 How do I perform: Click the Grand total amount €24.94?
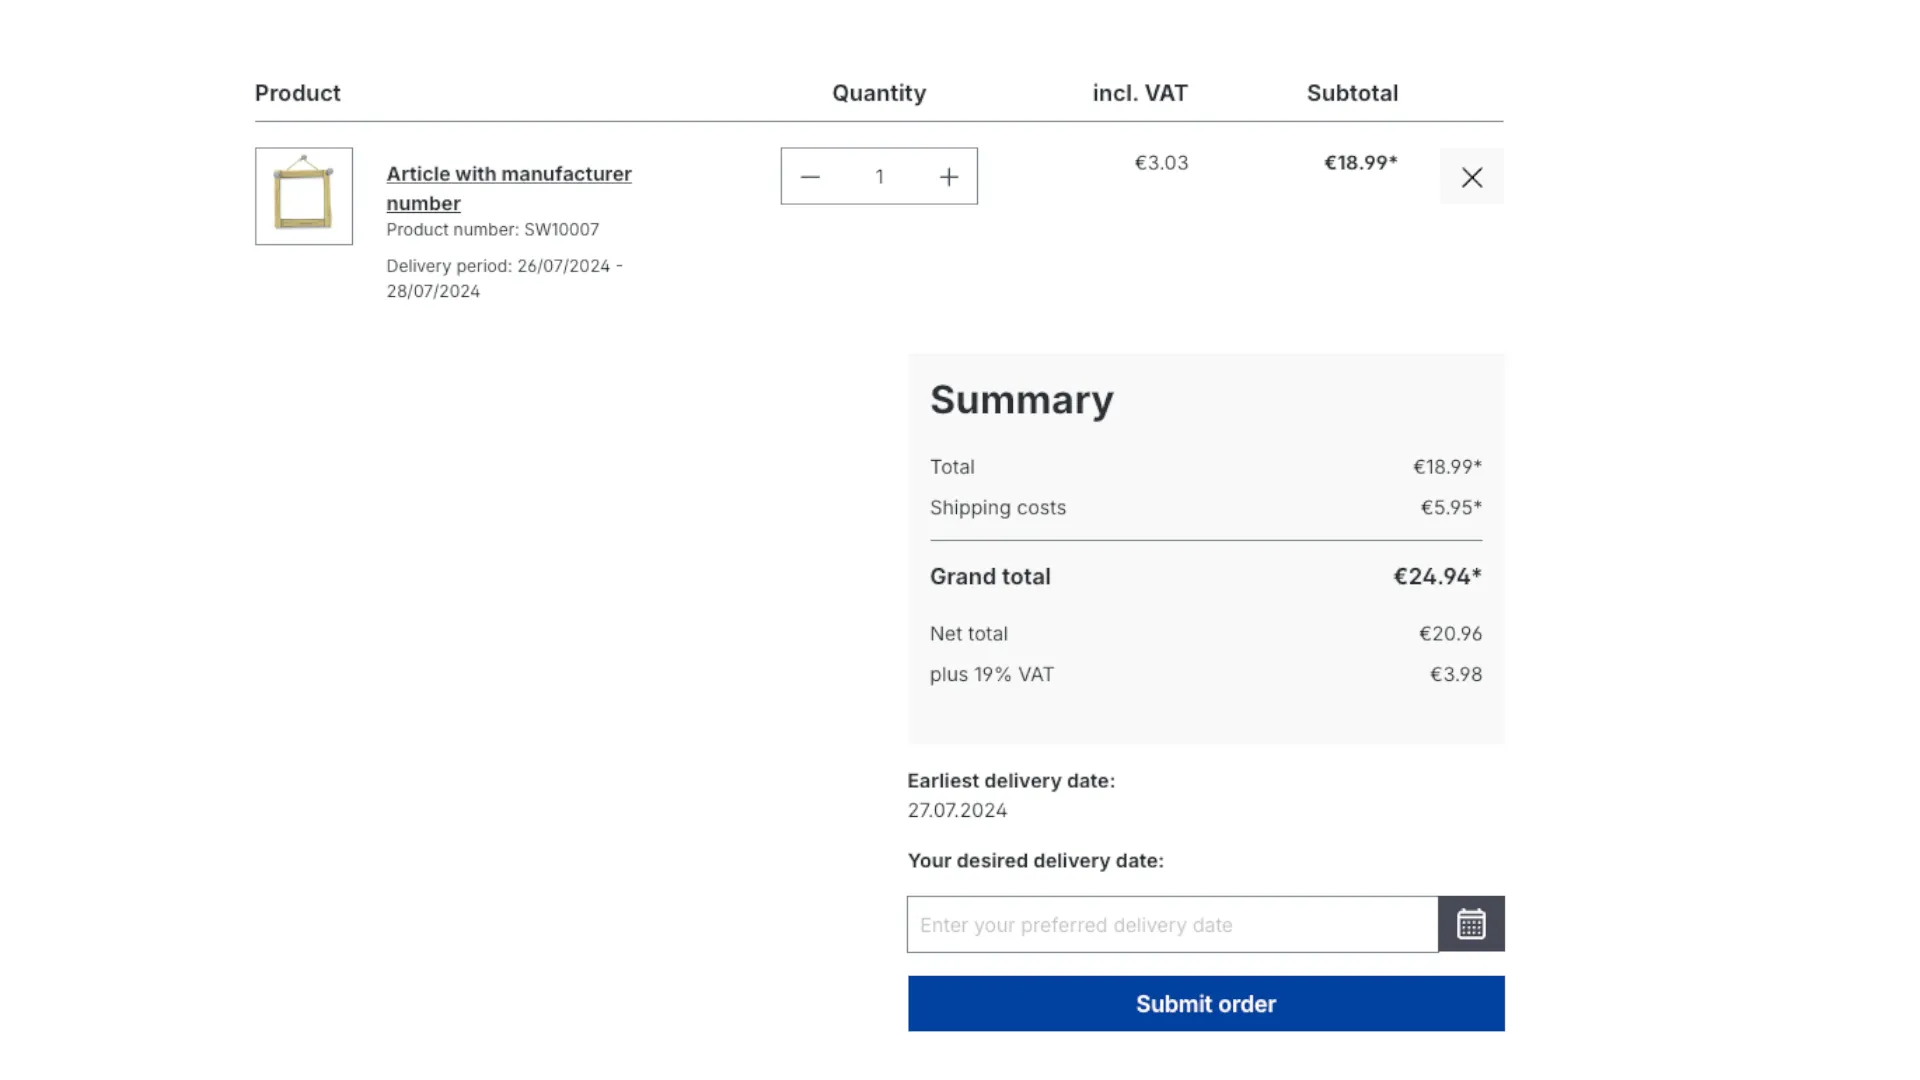[x=1437, y=577]
